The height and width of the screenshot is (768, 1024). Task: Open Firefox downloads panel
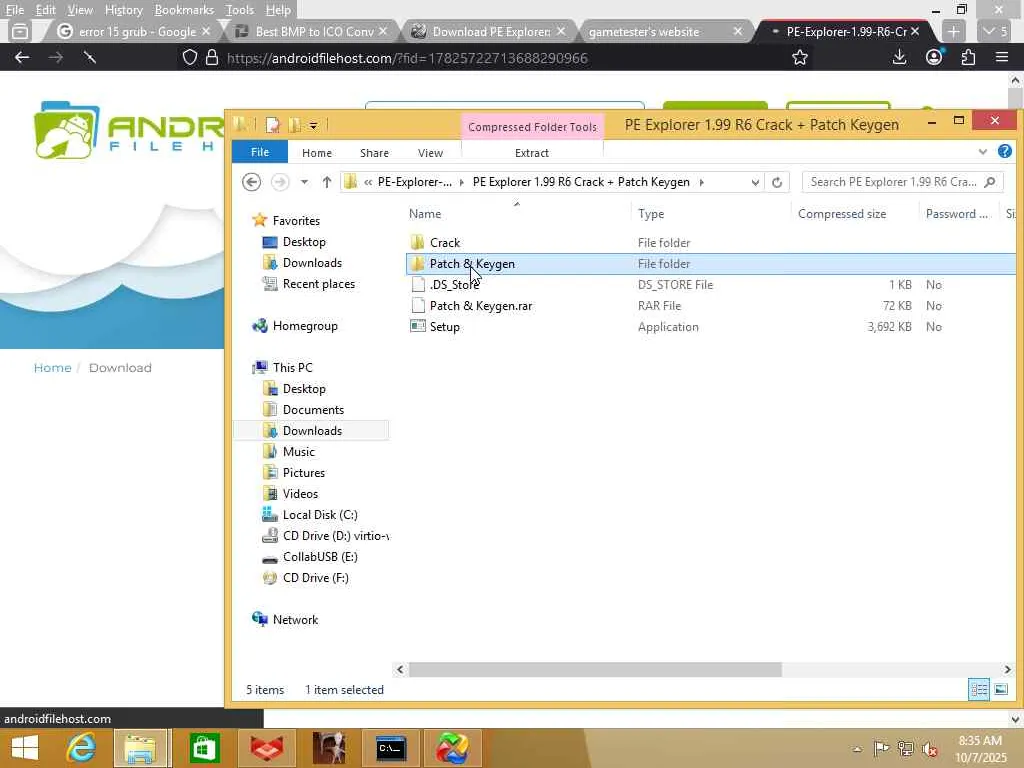(x=899, y=57)
